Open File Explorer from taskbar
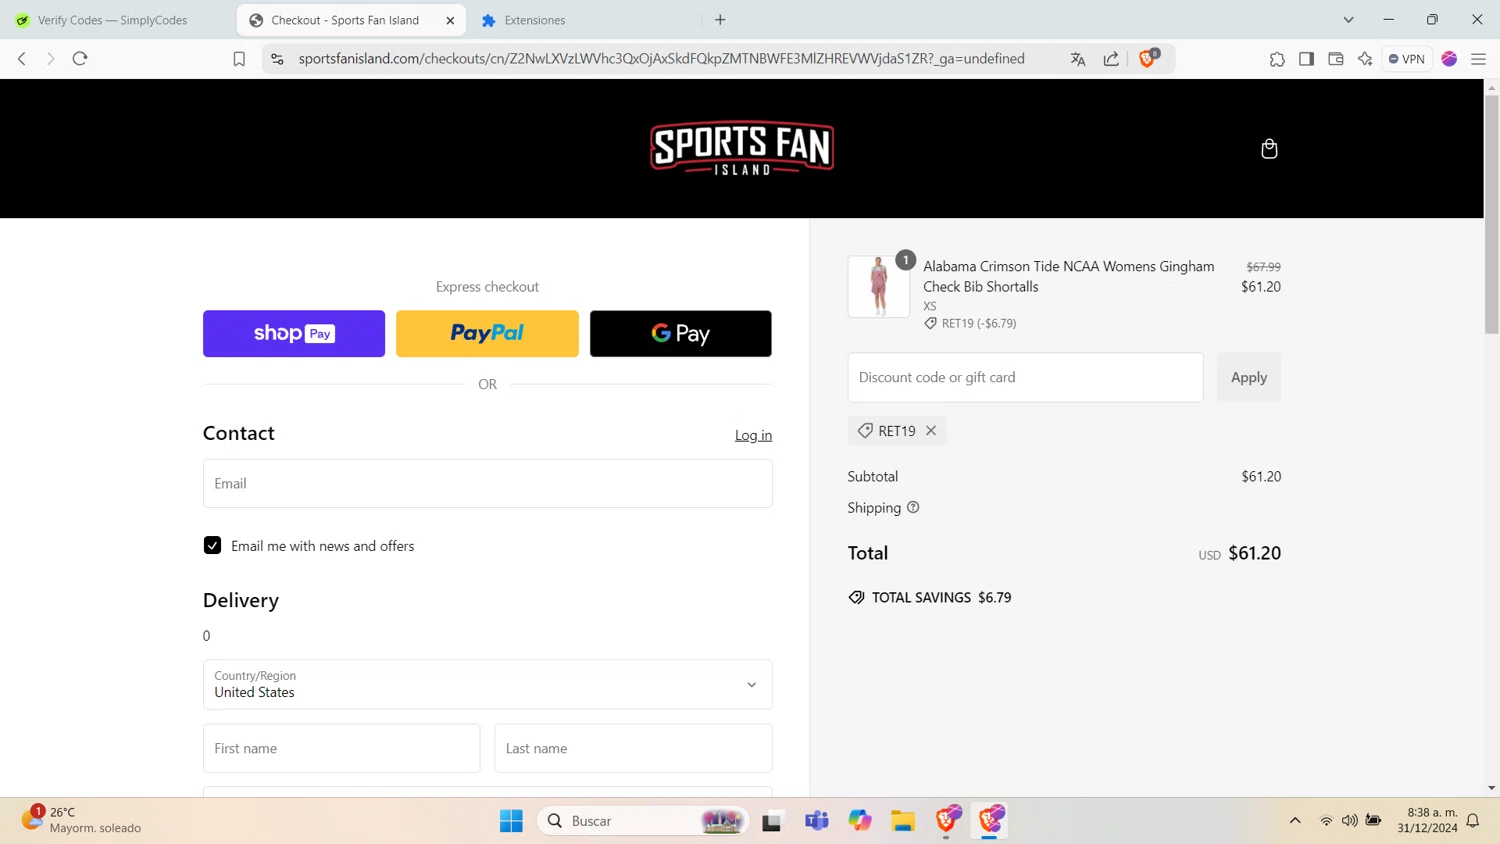1500x844 pixels. pos(903,821)
